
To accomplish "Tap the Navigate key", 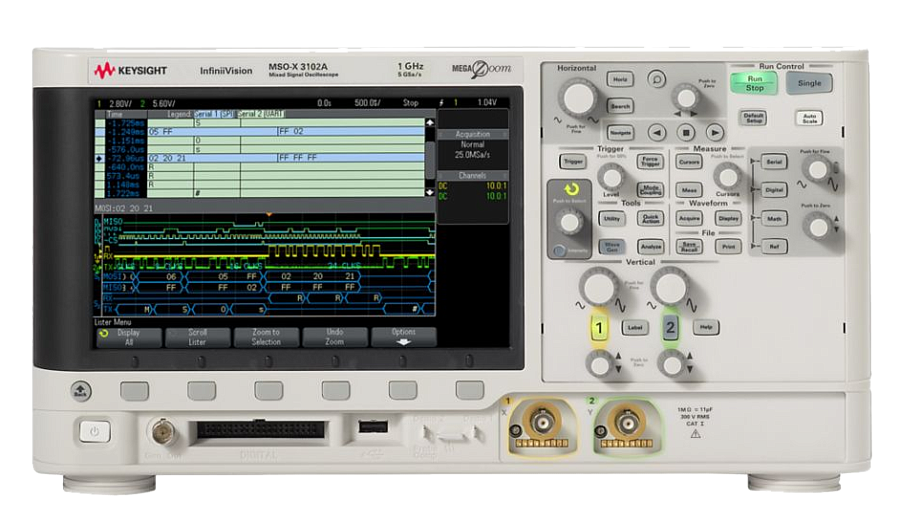I will pyautogui.click(x=620, y=133).
